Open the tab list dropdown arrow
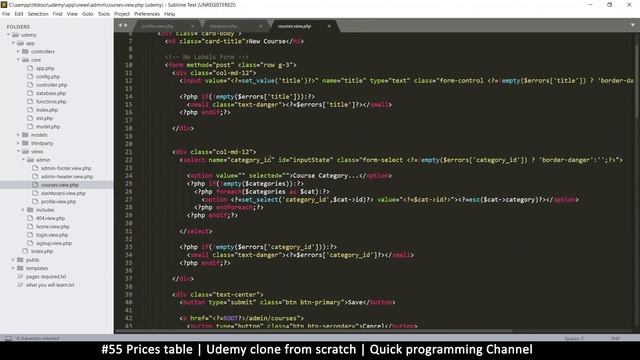640x360 pixels. pos(633,25)
